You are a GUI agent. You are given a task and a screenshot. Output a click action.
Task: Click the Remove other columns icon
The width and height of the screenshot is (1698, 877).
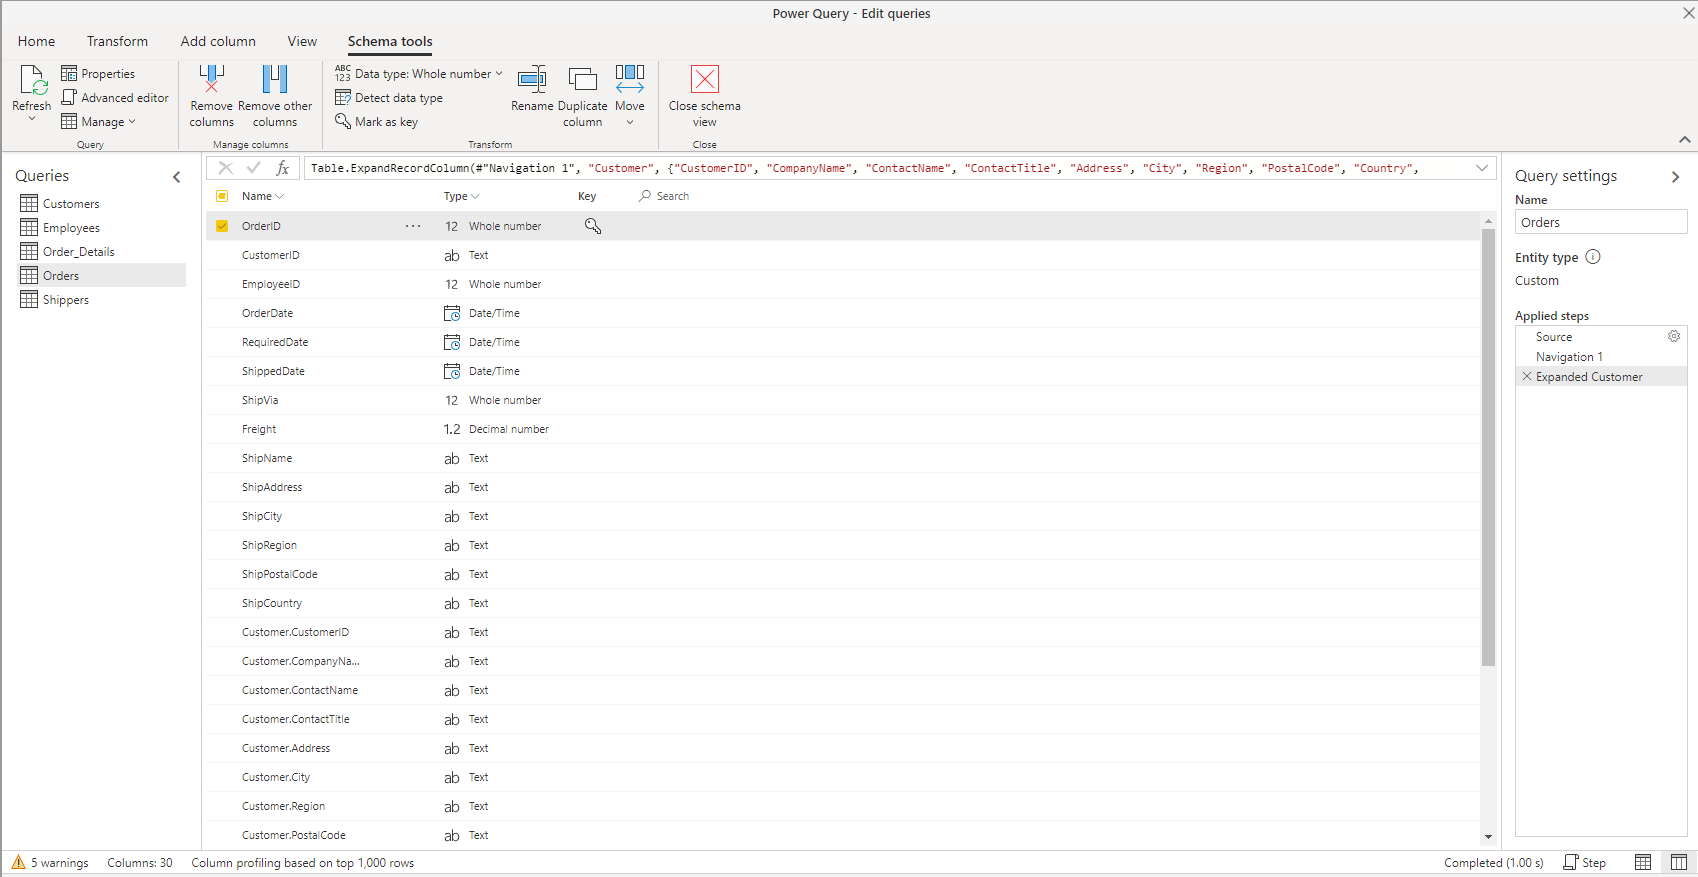pyautogui.click(x=275, y=80)
